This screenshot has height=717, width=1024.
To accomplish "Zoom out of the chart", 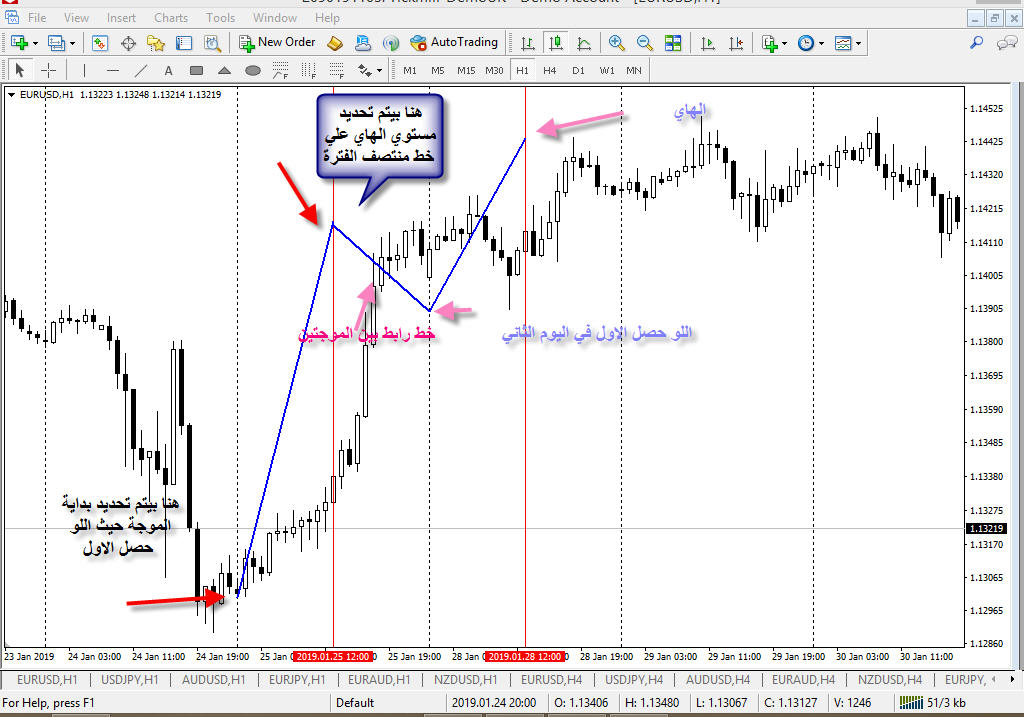I will (x=645, y=43).
